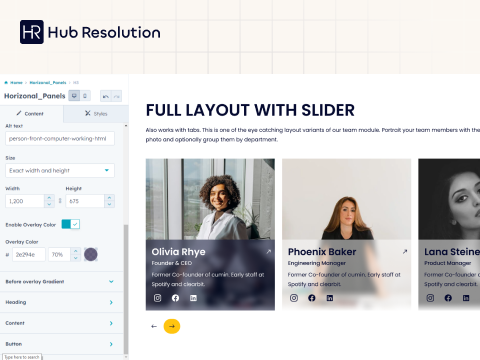
Task: Click the Horizonal_Panels module title
Action: pyautogui.click(x=35, y=96)
